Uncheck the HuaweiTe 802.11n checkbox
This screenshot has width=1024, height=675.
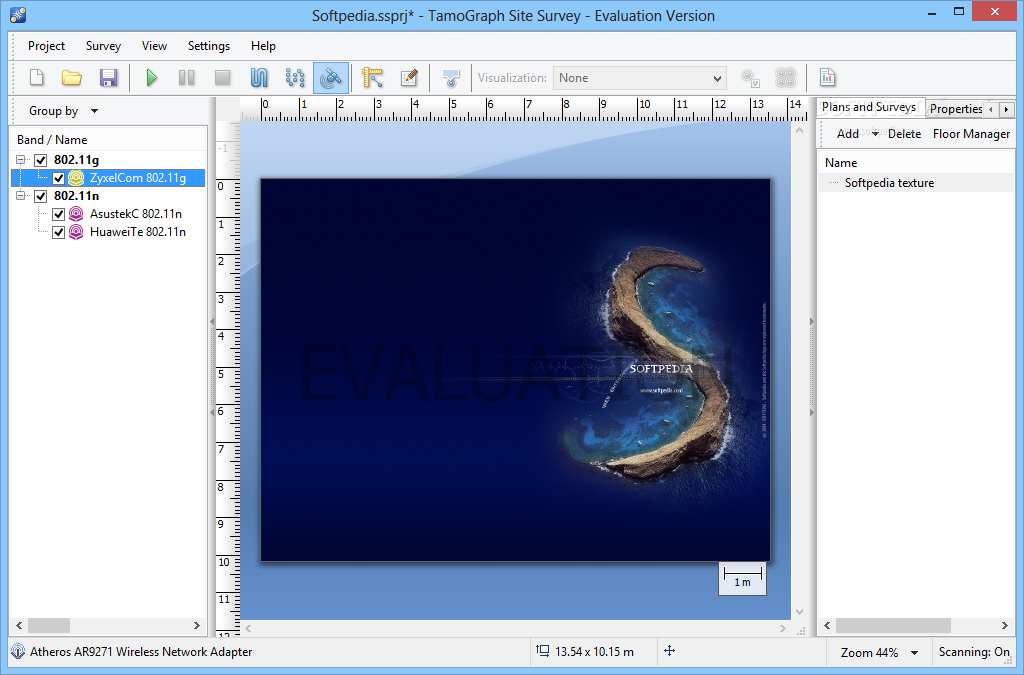click(x=58, y=232)
